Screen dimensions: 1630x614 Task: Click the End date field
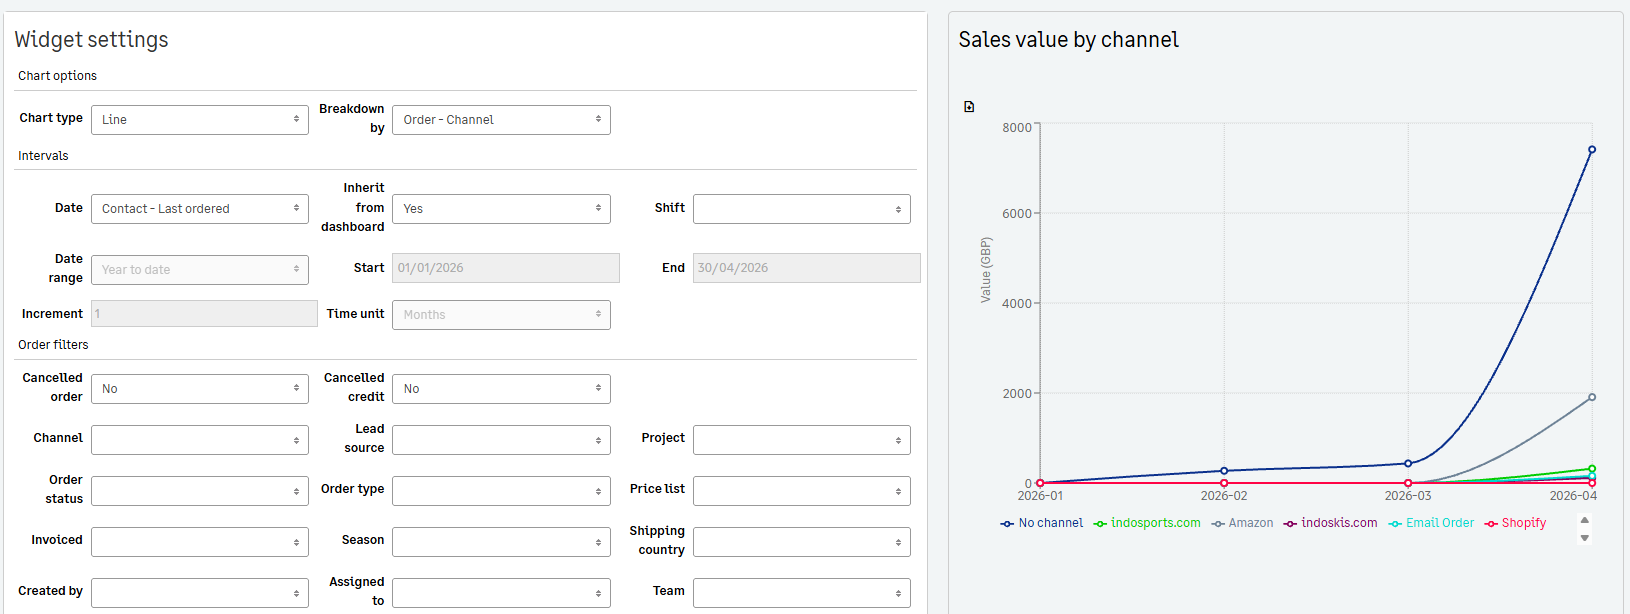(x=807, y=268)
